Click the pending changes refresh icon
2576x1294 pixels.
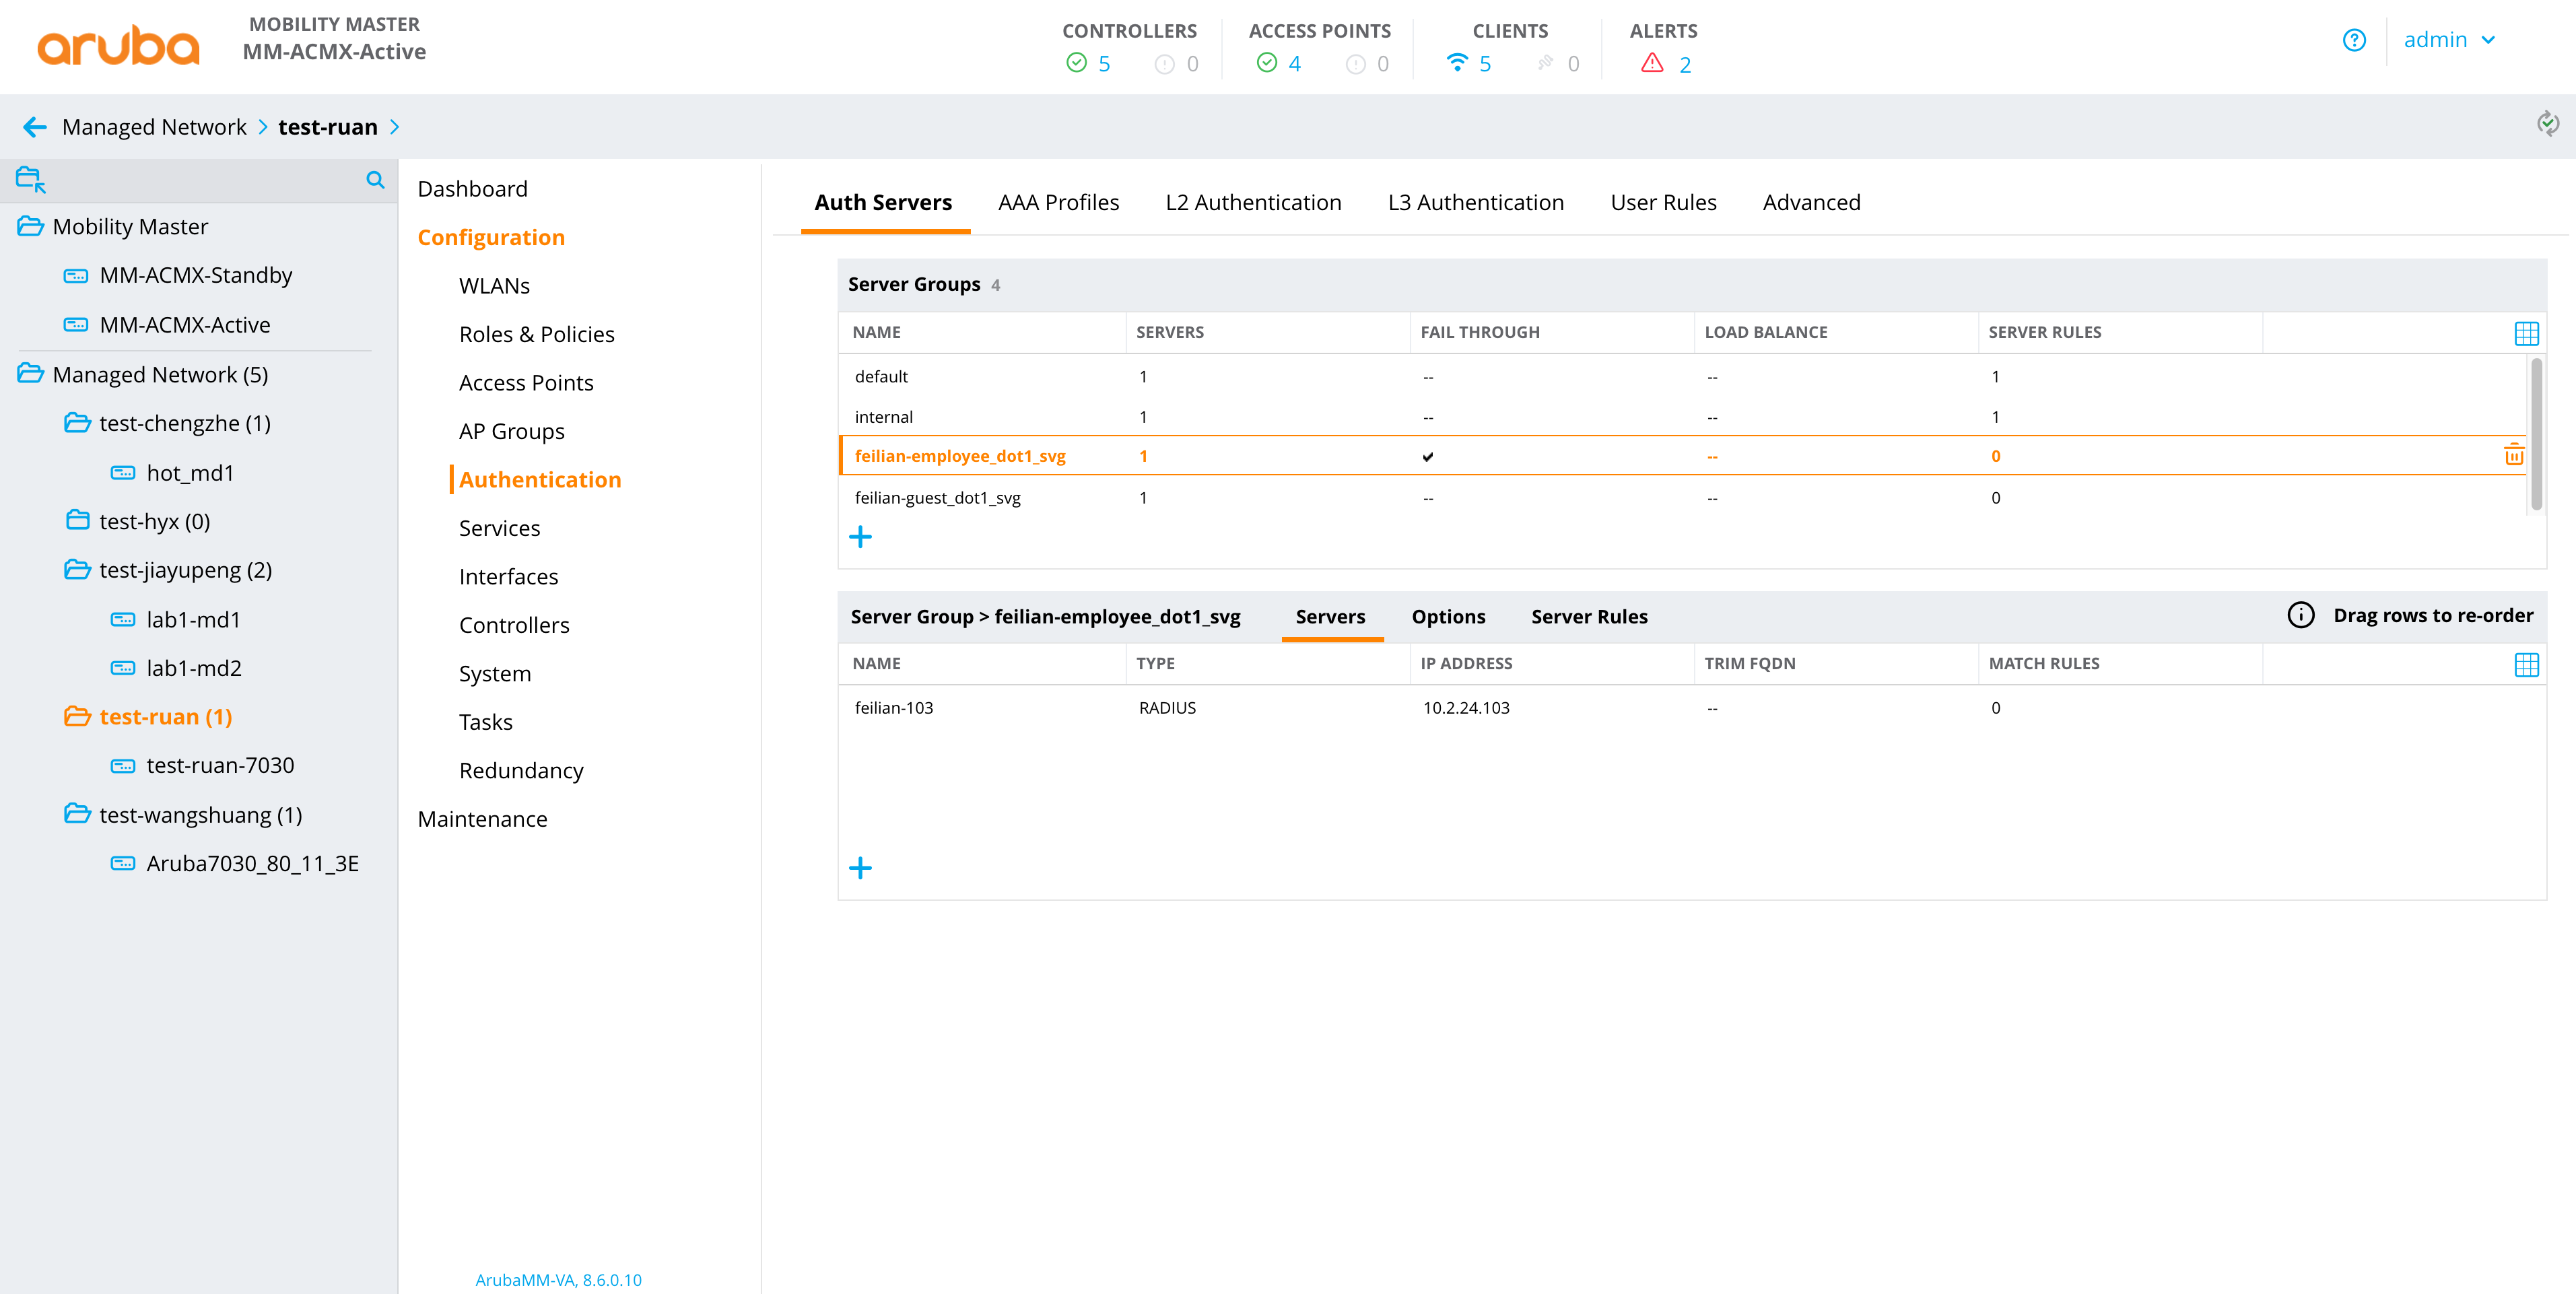[2547, 123]
